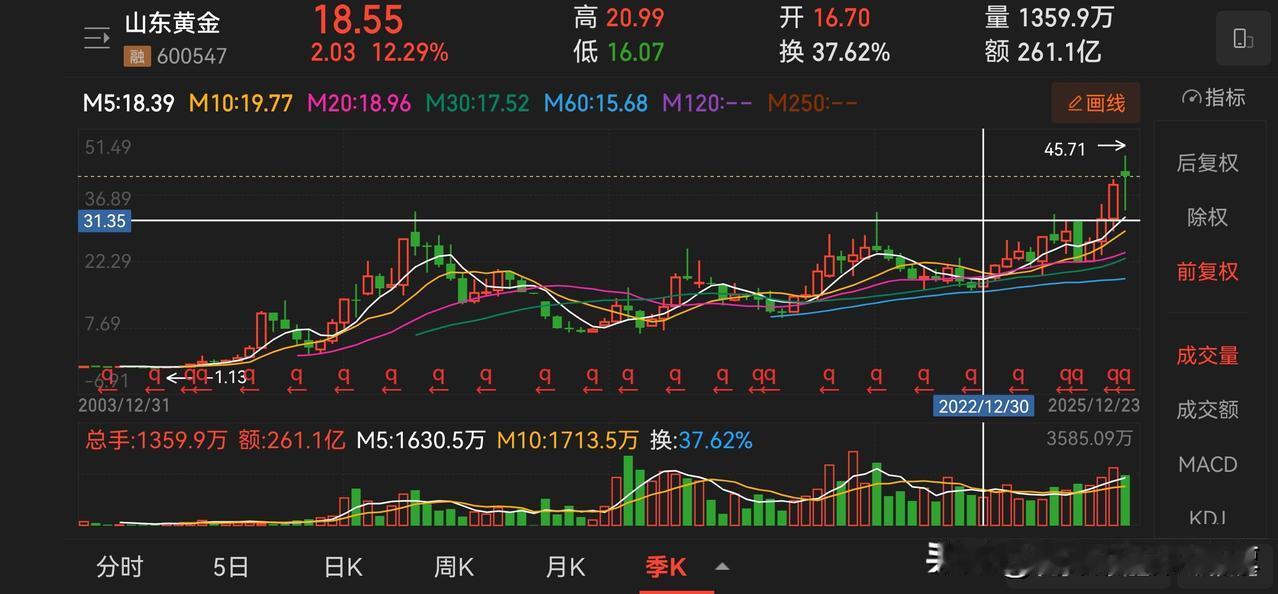Tap the M5:18.39 moving average label
The image size is (1278, 594).
click(128, 103)
